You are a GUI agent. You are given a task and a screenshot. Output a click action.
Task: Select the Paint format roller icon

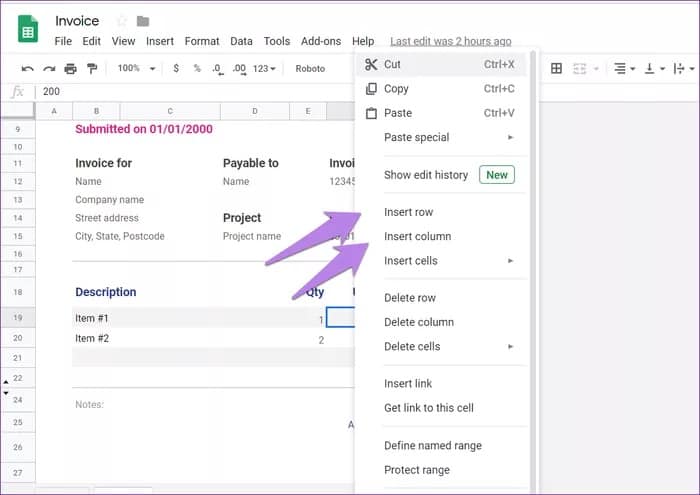tap(92, 69)
